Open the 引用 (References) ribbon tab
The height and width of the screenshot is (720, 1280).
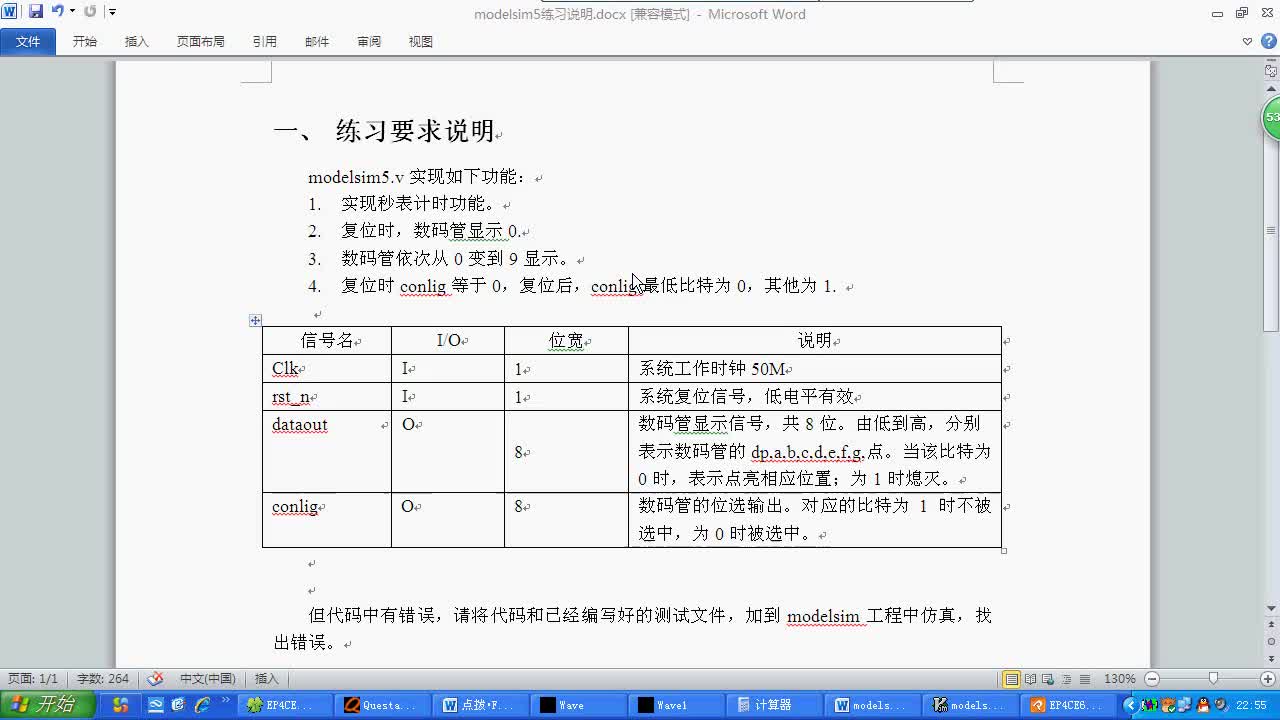tap(265, 41)
